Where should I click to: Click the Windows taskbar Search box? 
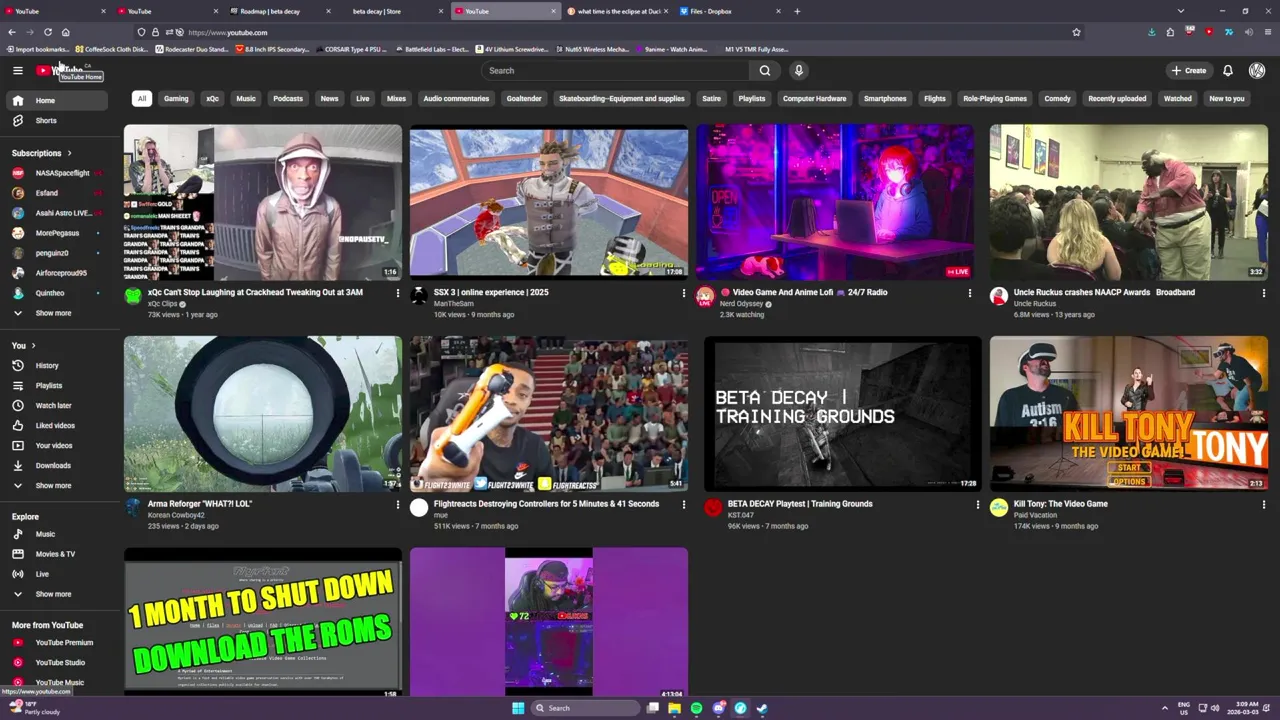pyautogui.click(x=585, y=708)
